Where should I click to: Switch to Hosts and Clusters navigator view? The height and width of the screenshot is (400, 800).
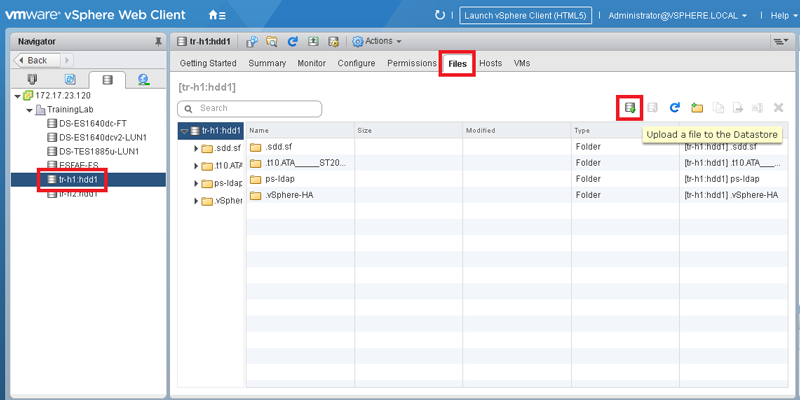(x=32, y=80)
